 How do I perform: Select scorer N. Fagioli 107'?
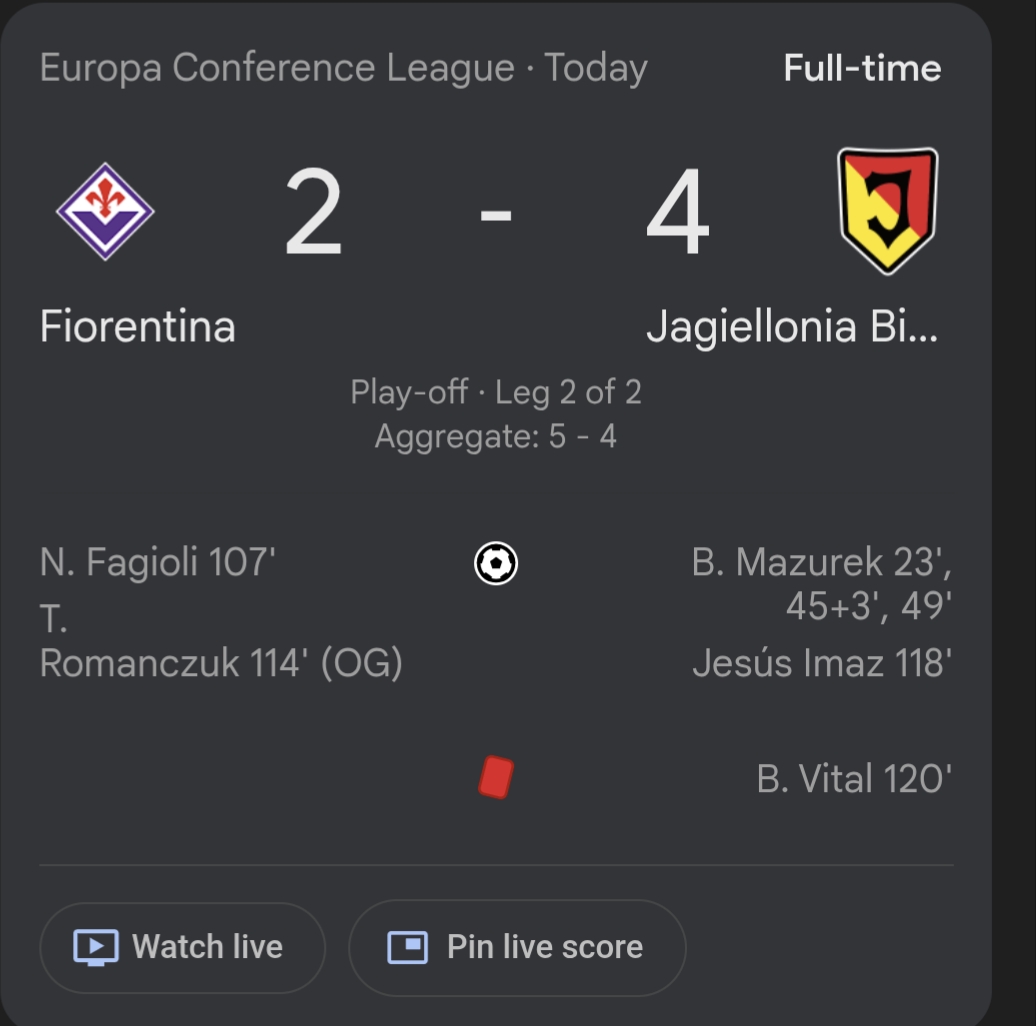[x=158, y=562]
